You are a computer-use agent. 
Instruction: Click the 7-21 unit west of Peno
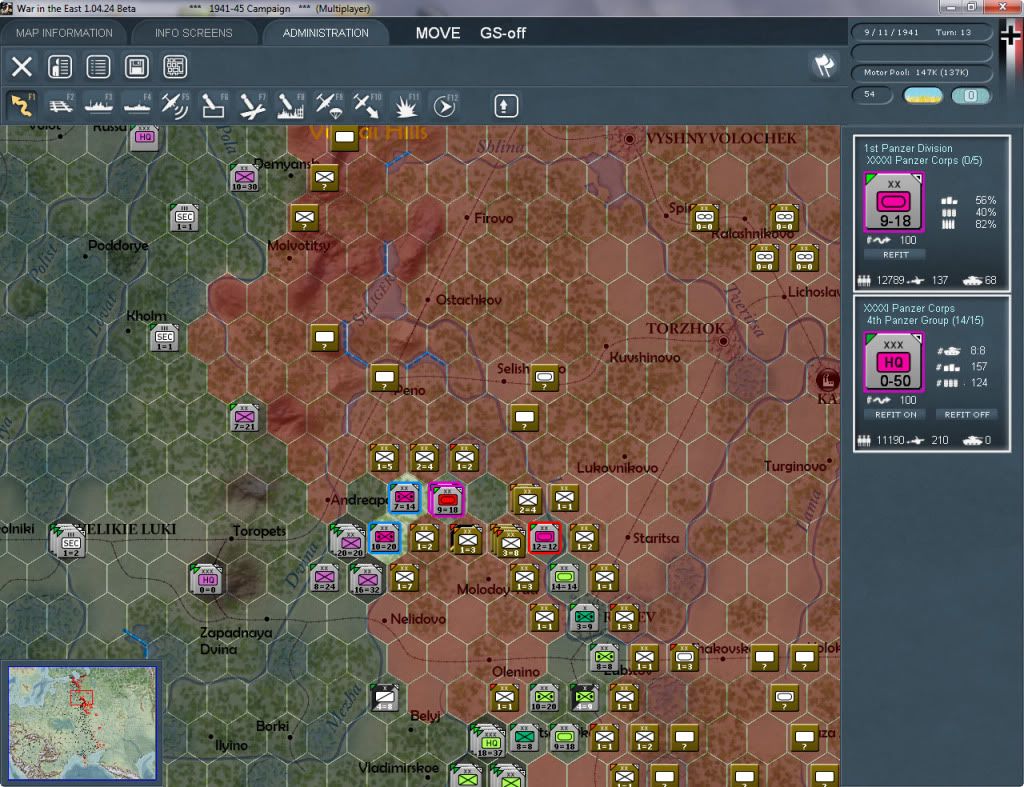click(x=244, y=418)
